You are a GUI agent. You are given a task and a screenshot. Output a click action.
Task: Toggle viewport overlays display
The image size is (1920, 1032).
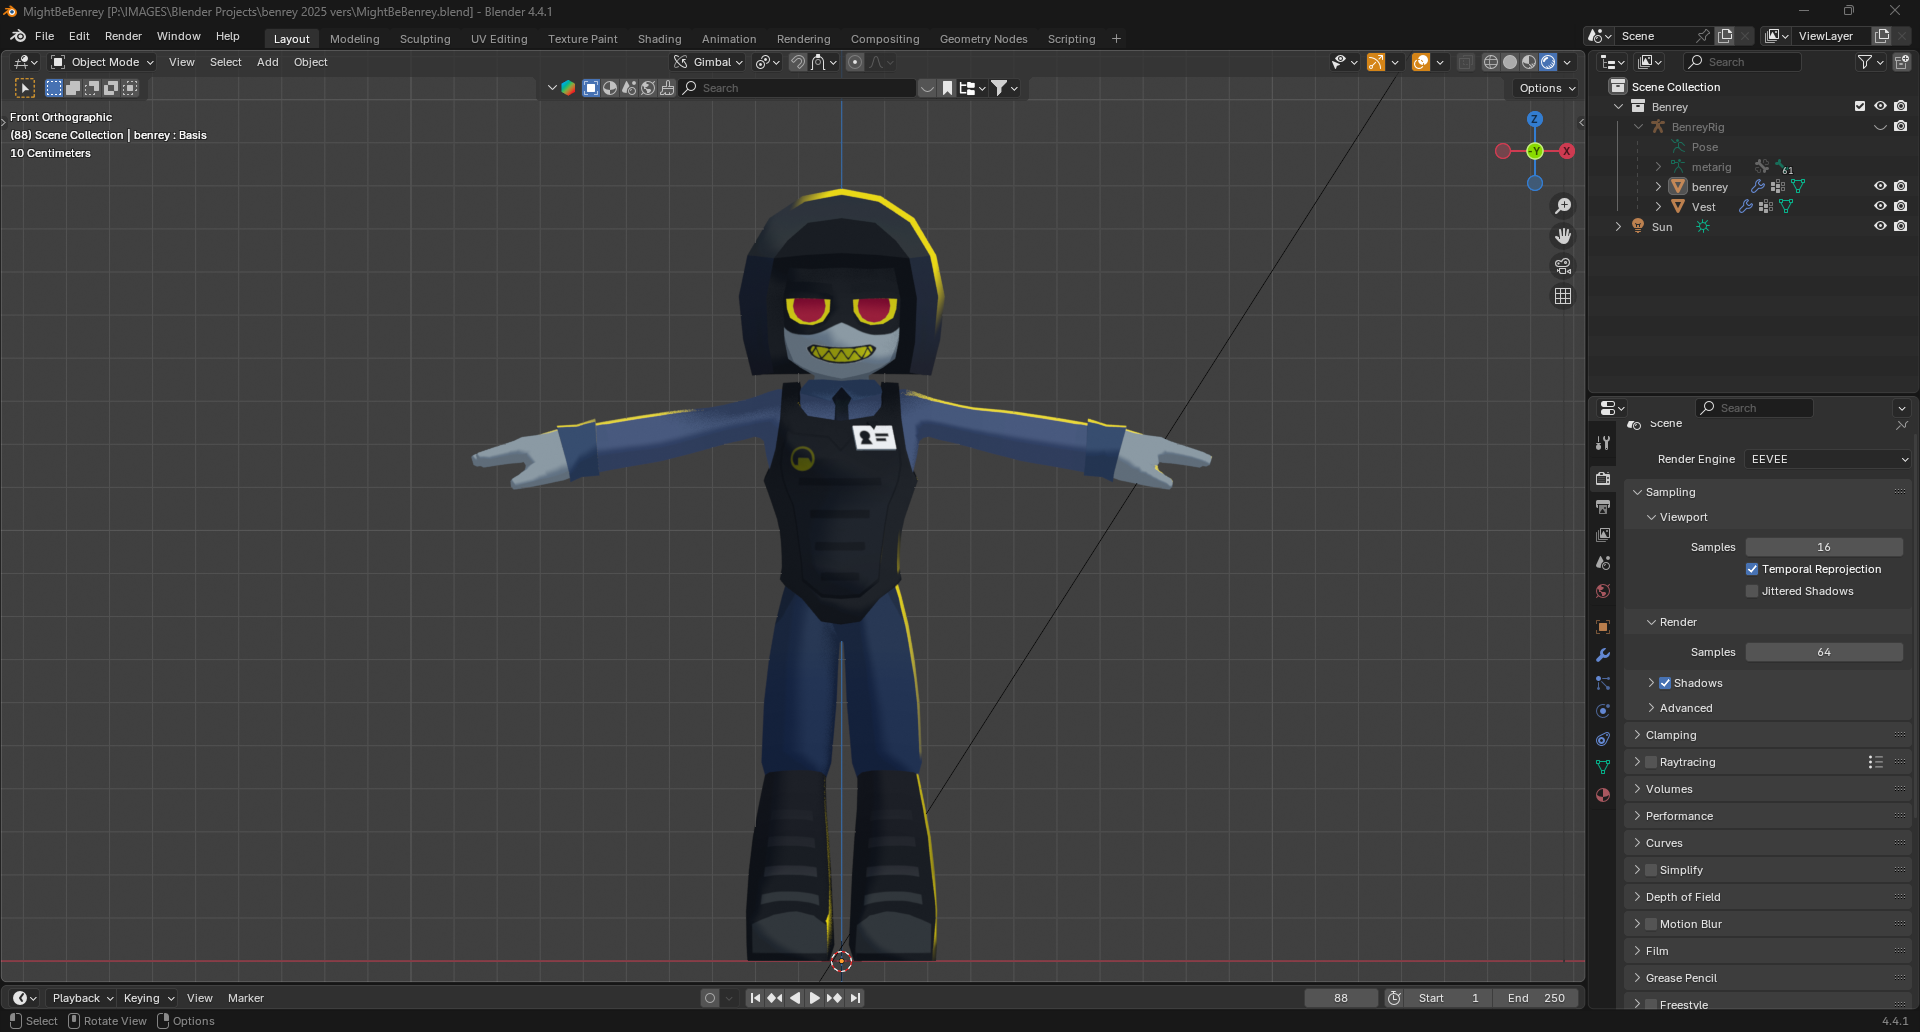1421,62
